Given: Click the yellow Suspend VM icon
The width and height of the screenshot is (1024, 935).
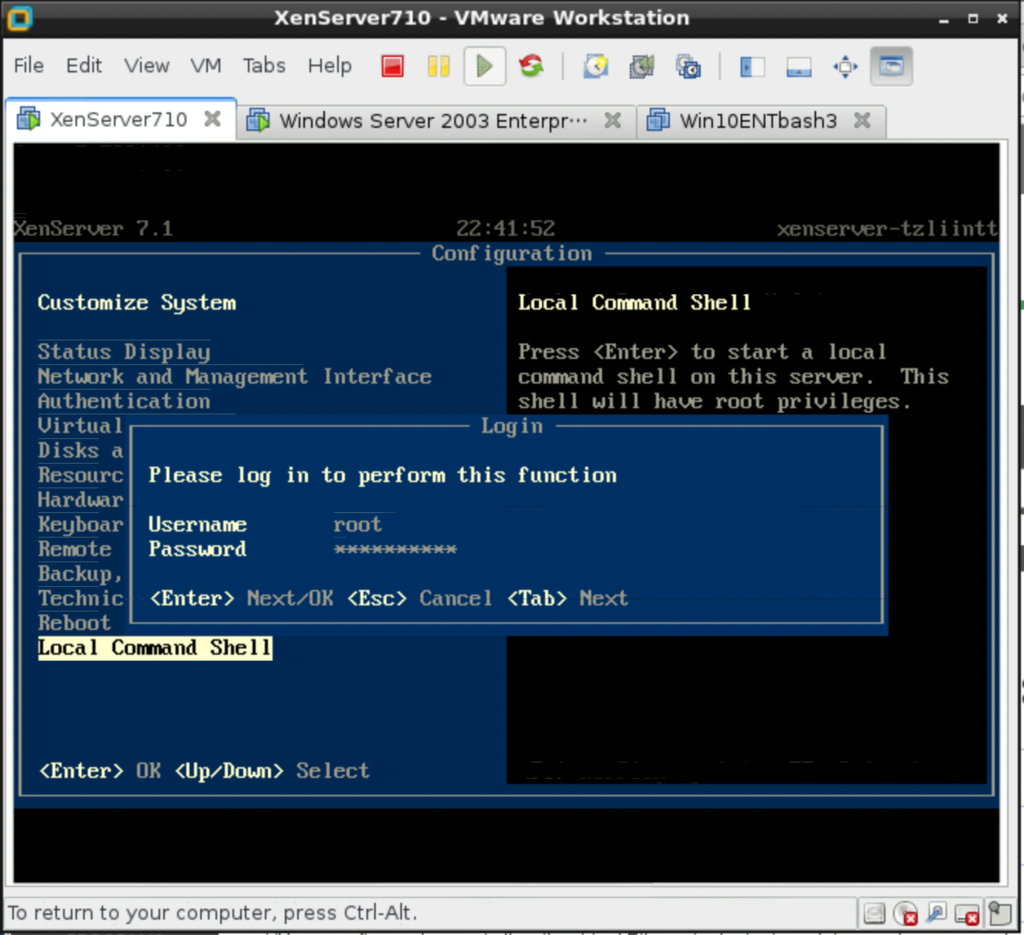Looking at the screenshot, I should (x=438, y=66).
